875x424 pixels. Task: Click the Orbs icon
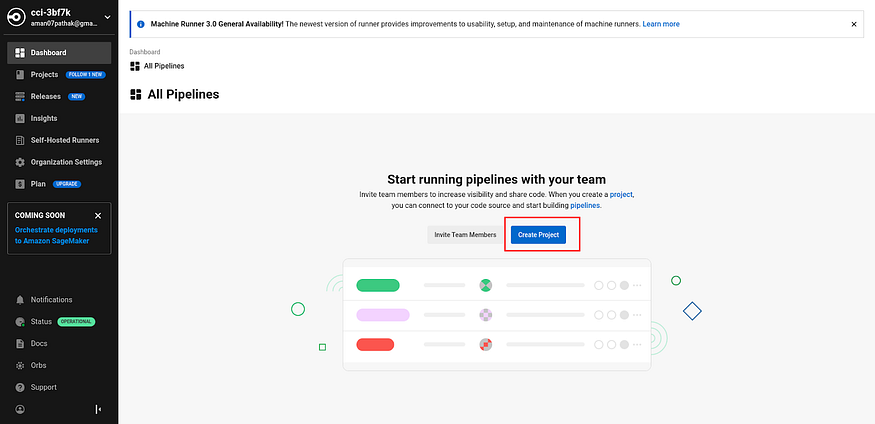tap(20, 365)
